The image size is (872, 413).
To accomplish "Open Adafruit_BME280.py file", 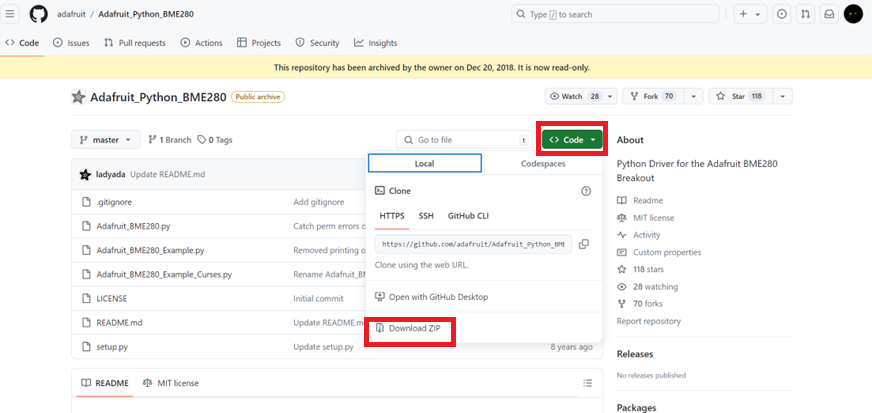I will [133, 226].
